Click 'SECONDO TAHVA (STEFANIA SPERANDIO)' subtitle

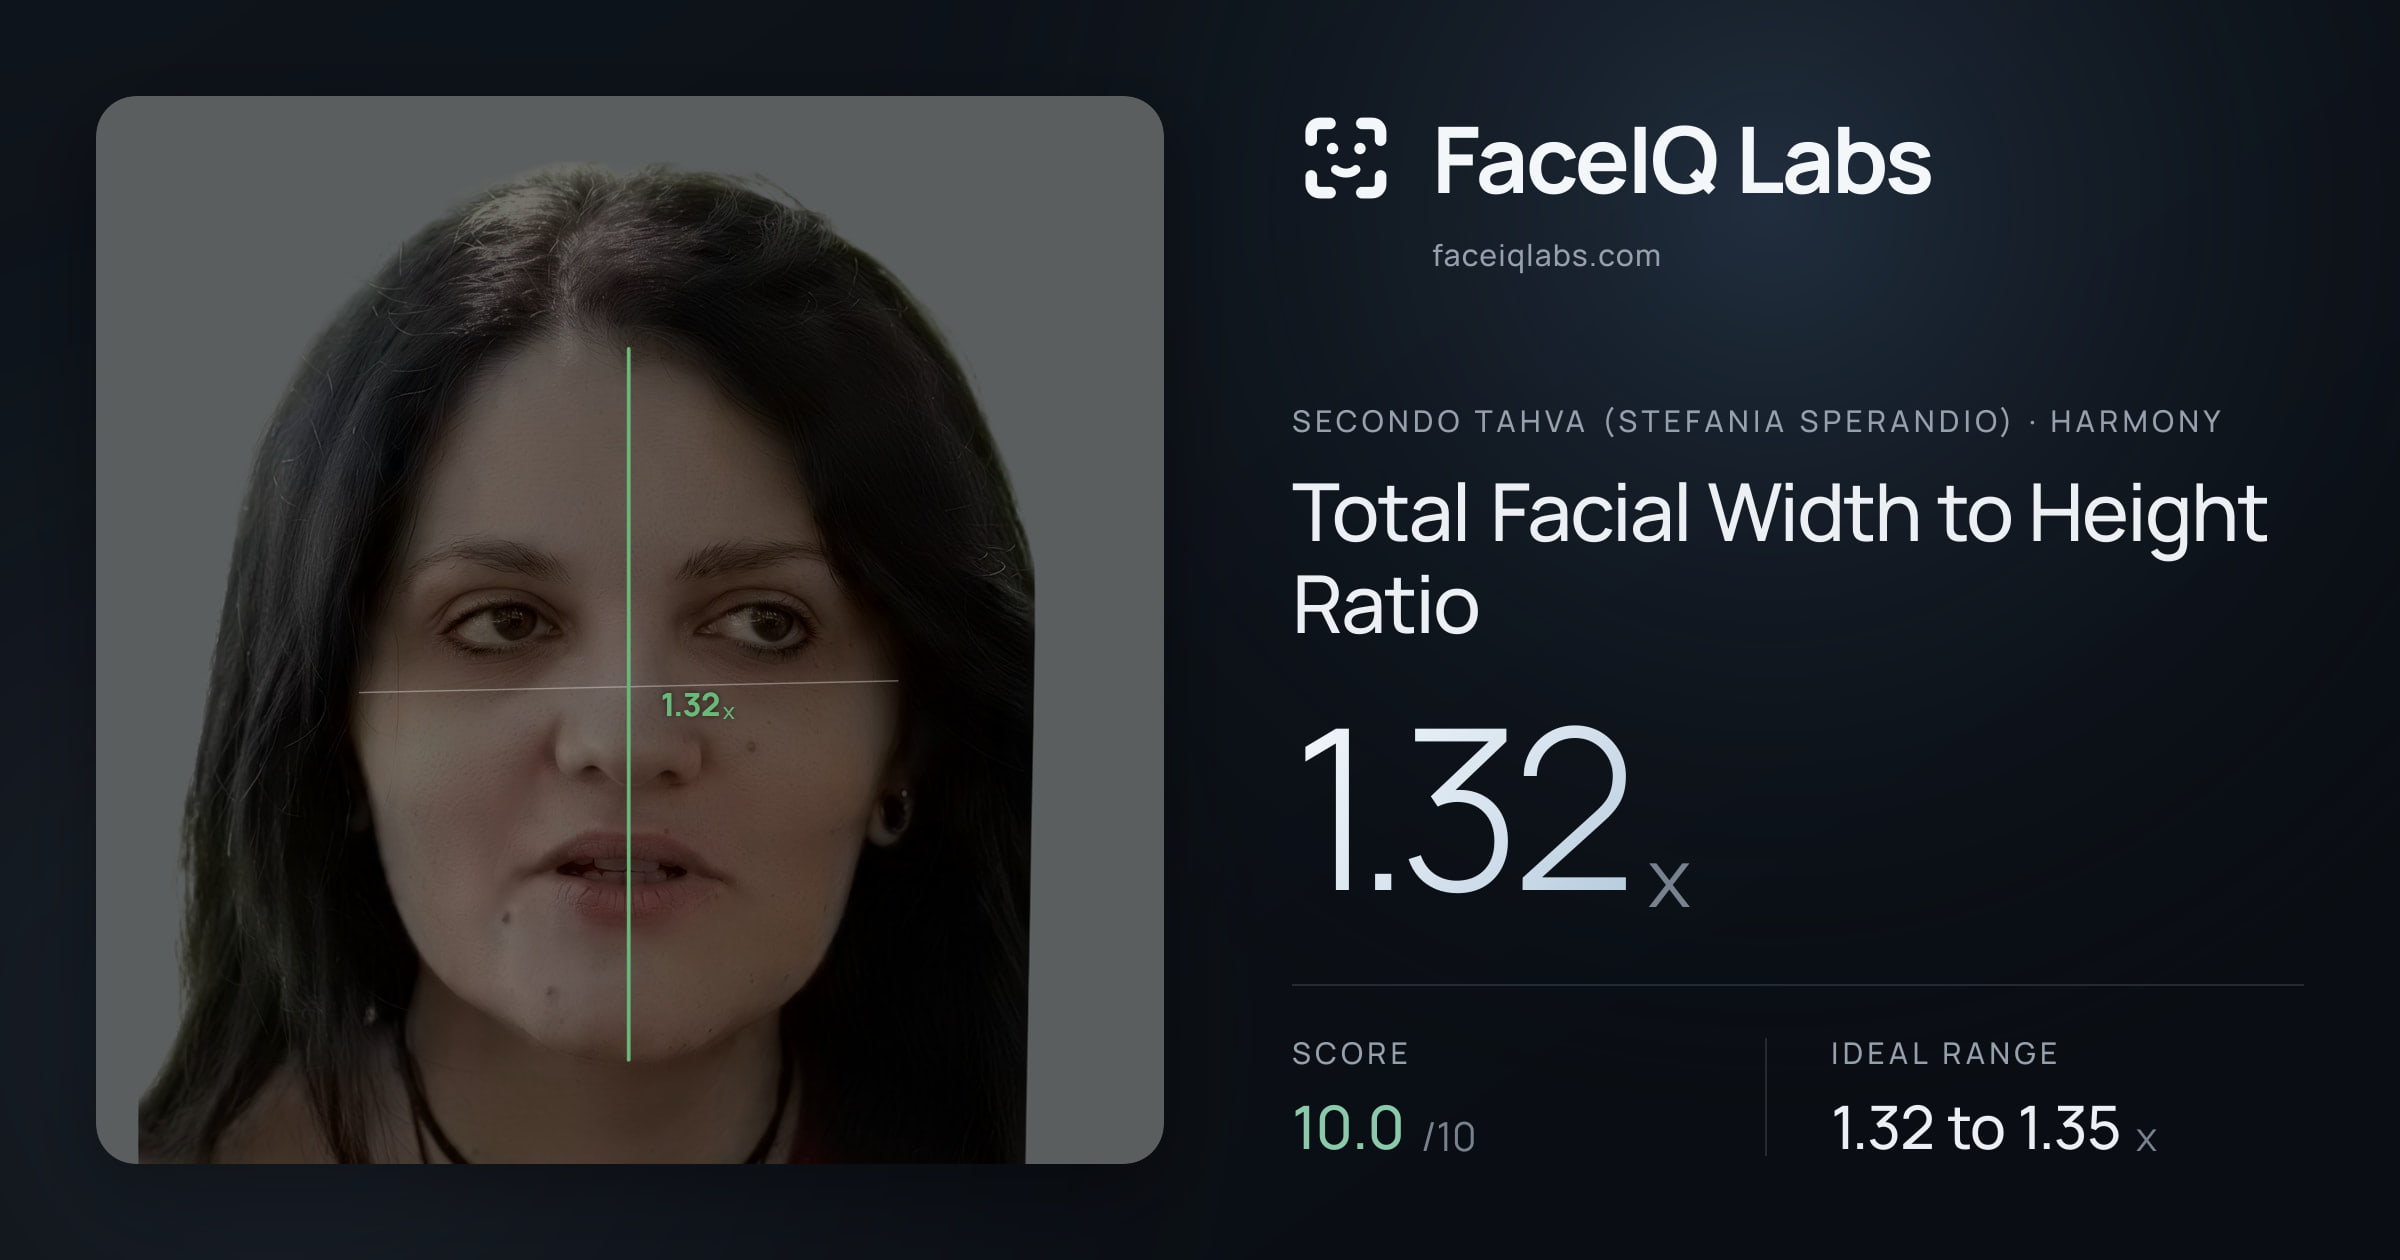pyautogui.click(x=1651, y=421)
